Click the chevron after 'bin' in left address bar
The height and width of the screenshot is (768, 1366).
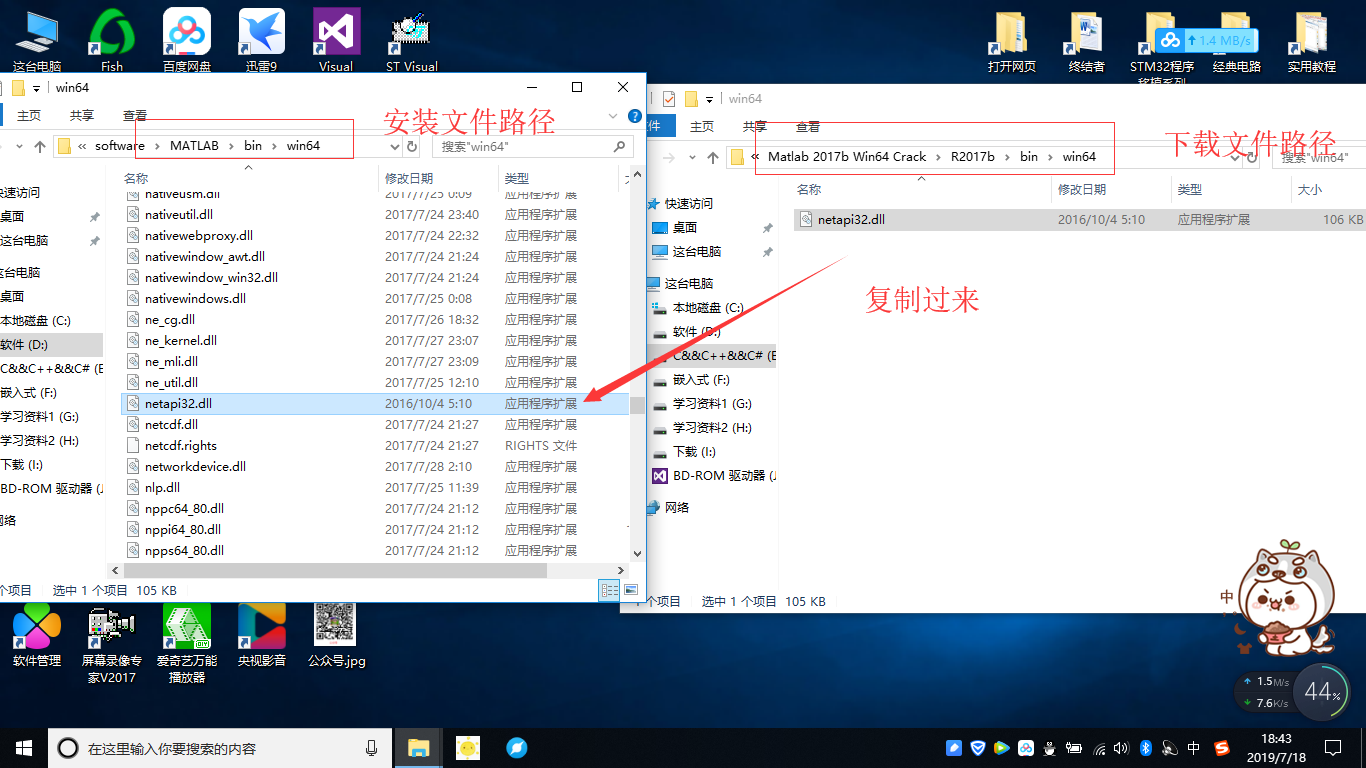click(274, 146)
